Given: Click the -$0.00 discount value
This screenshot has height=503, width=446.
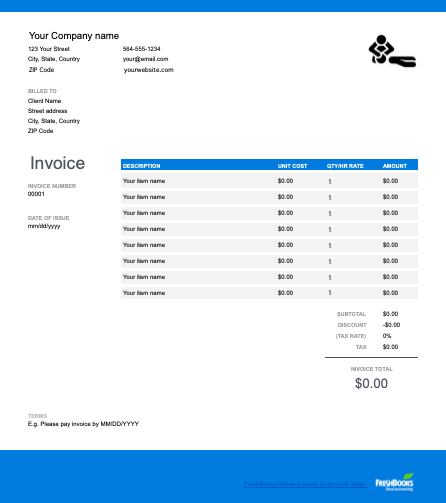Looking at the screenshot, I should (391, 325).
